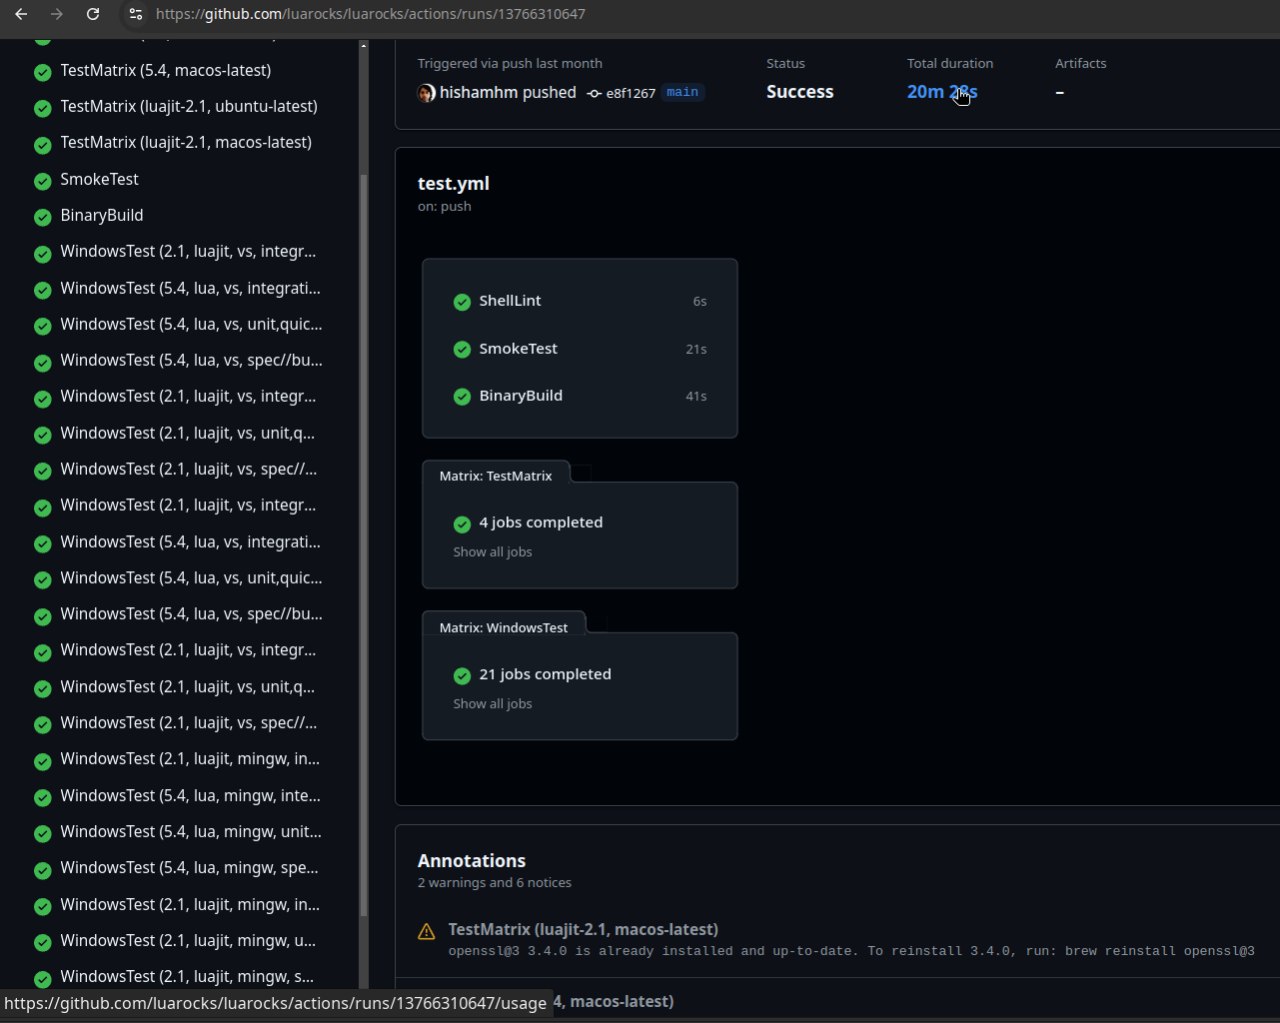Image resolution: width=1280 pixels, height=1023 pixels.
Task: Click the green check icon next to ShellLint
Action: click(462, 301)
